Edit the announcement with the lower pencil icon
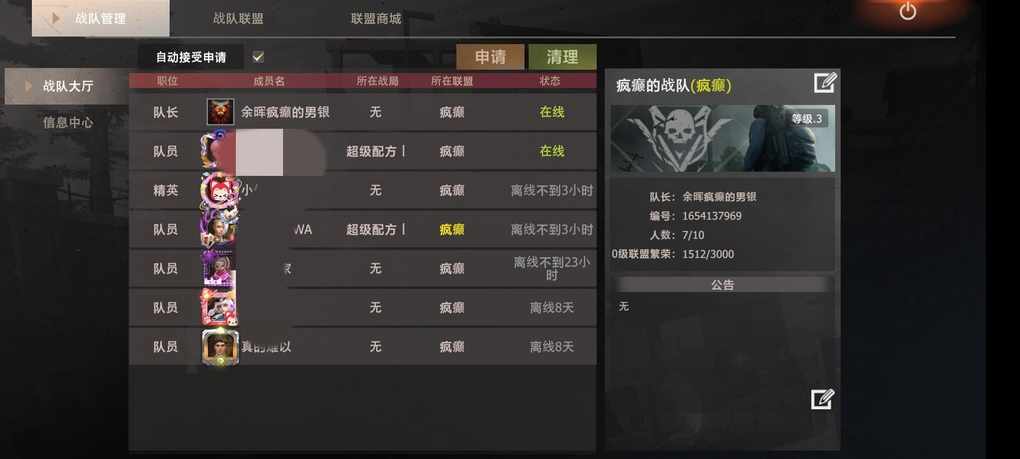 [x=823, y=399]
